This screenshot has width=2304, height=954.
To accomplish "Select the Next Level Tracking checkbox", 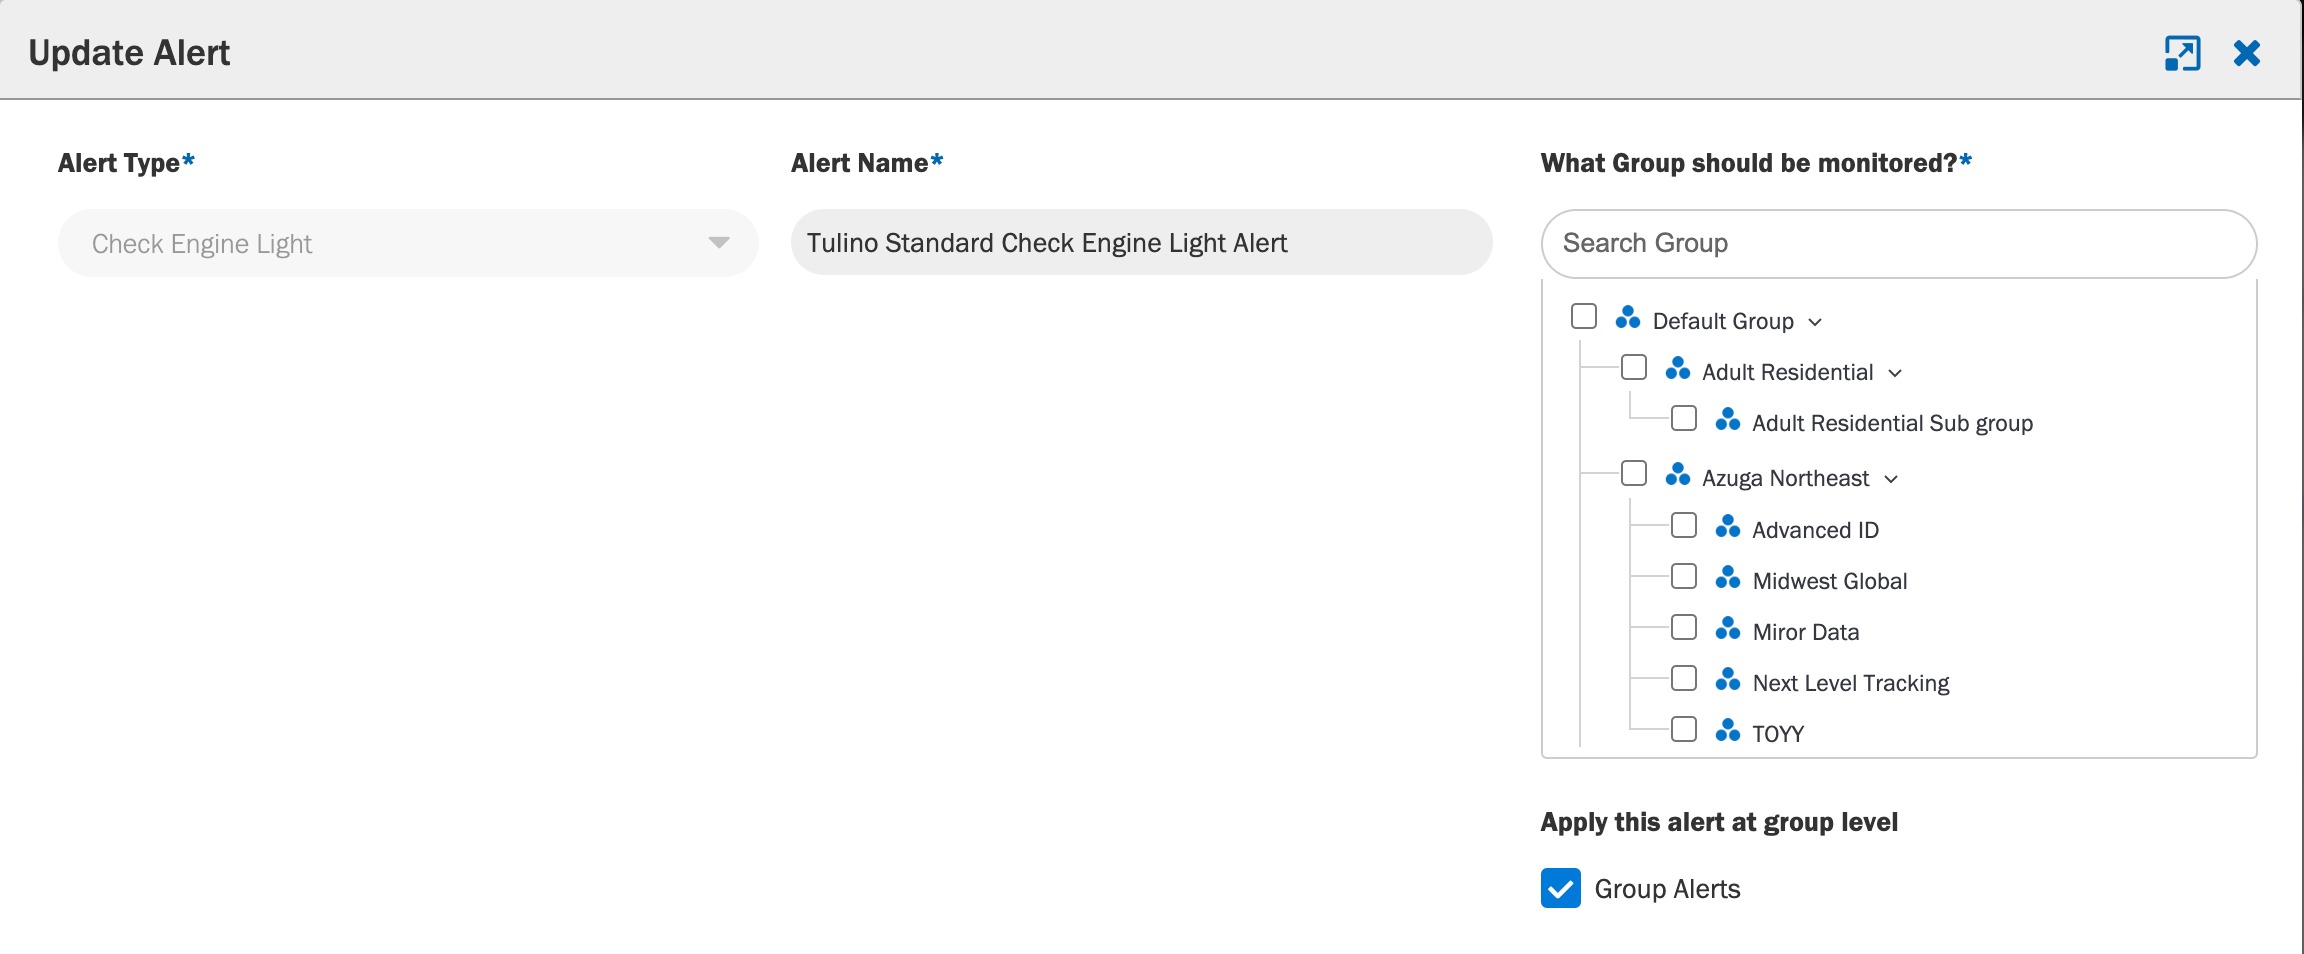I will (1684, 678).
